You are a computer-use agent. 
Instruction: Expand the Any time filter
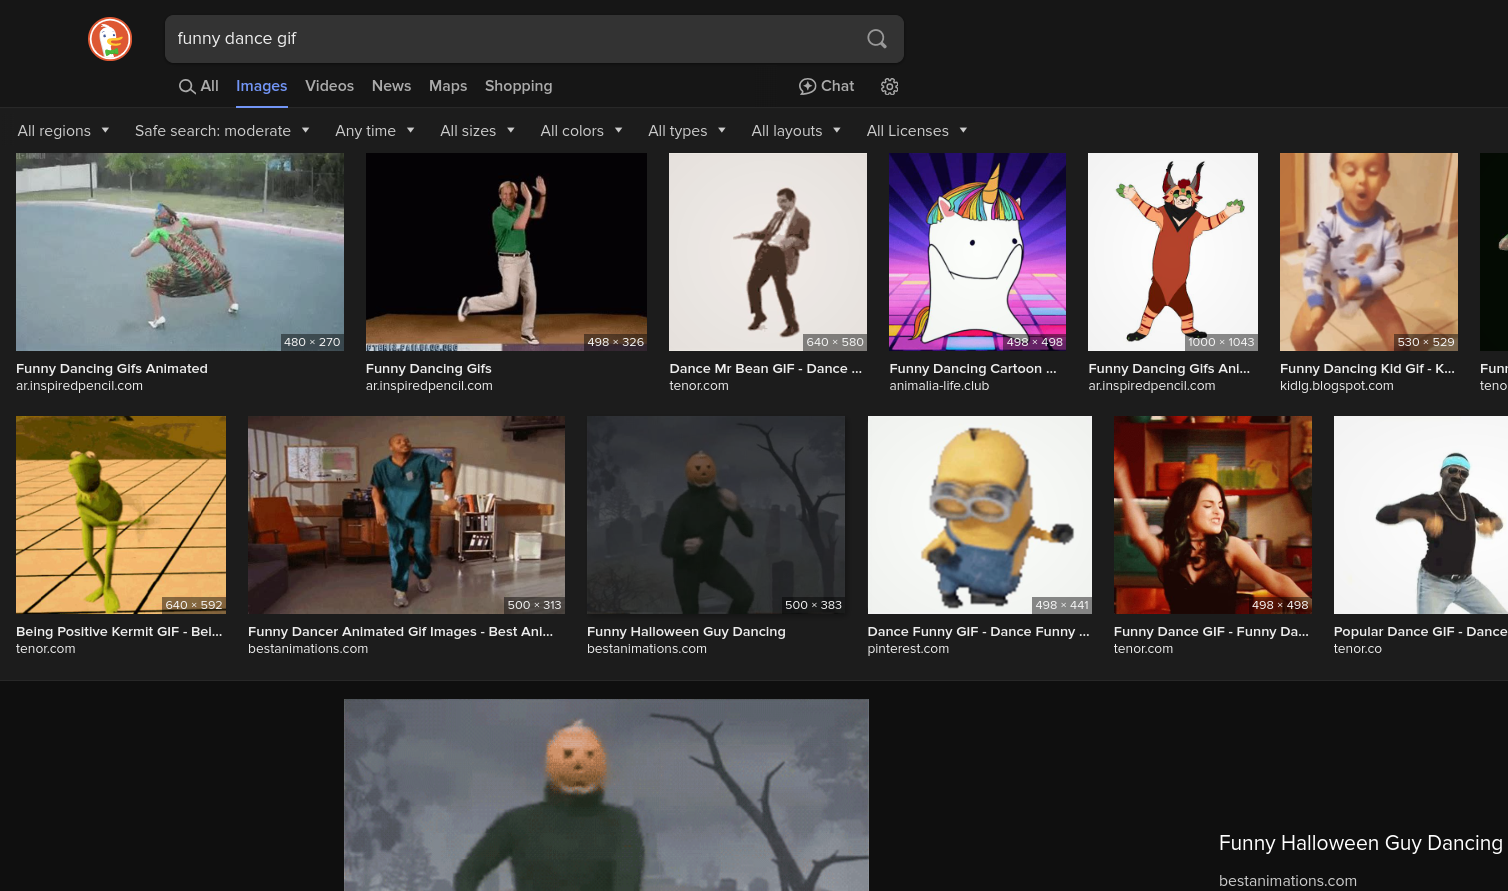(374, 131)
